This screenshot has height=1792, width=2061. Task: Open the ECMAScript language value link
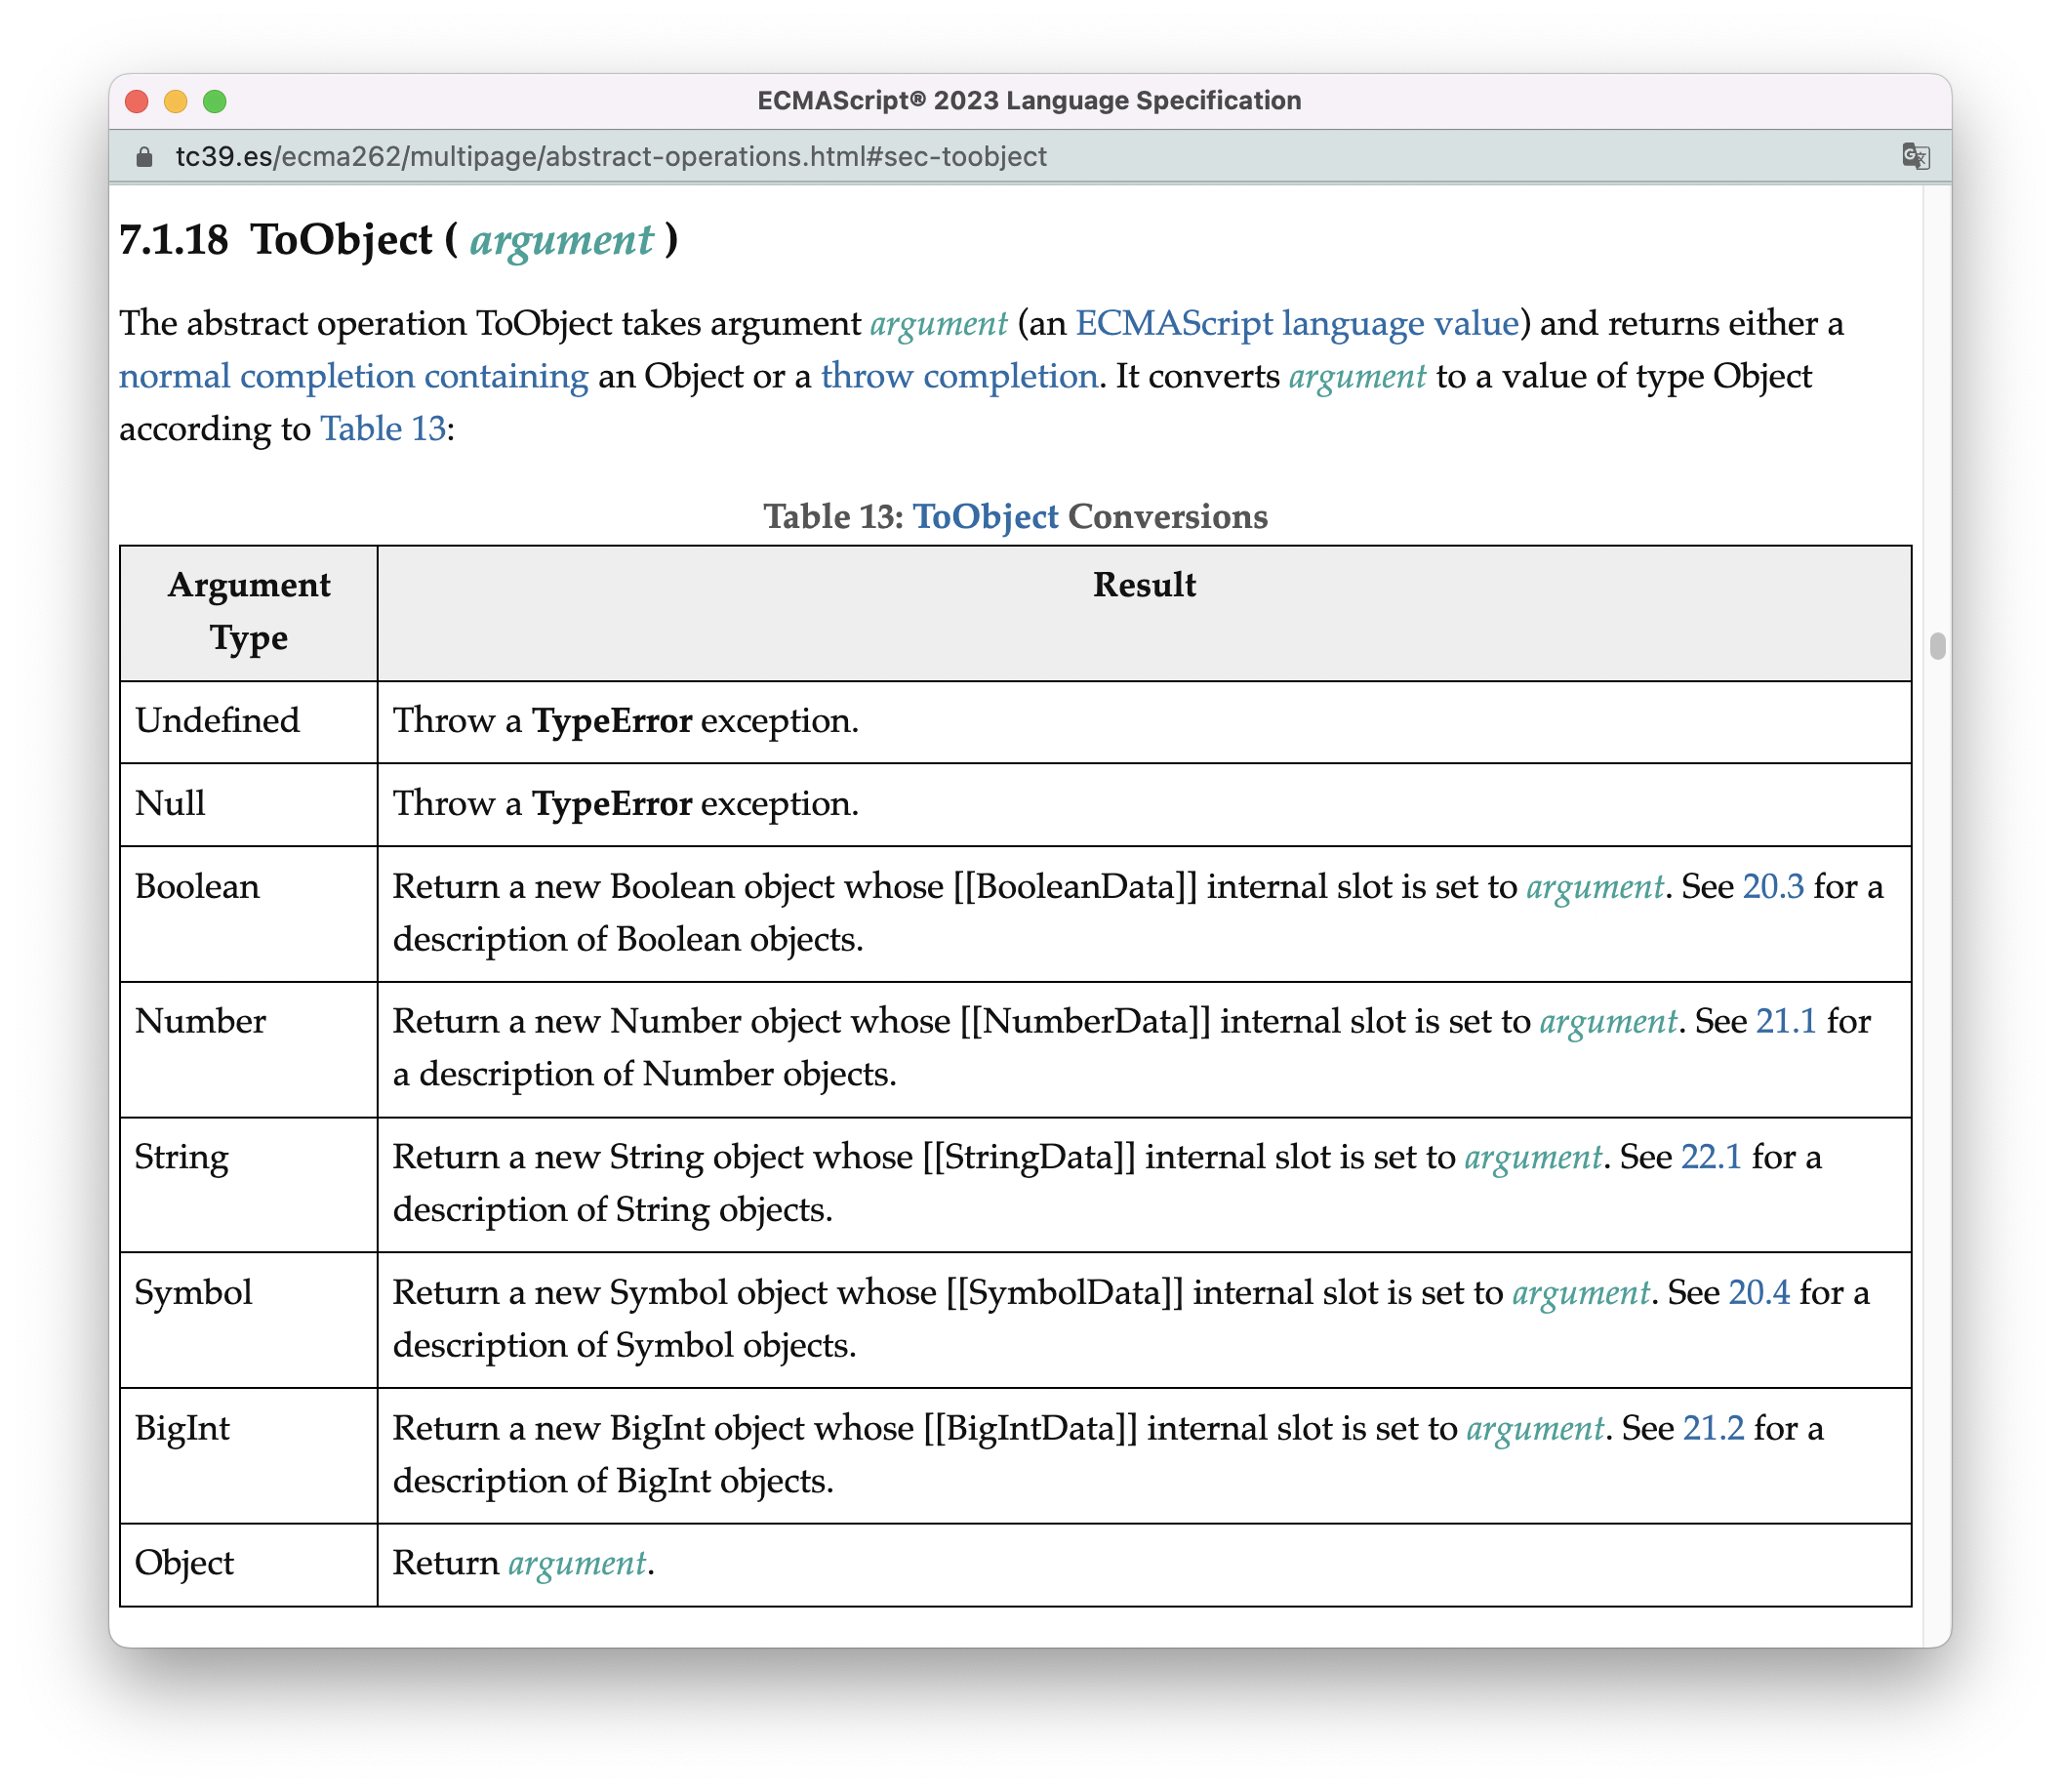pyautogui.click(x=1296, y=324)
